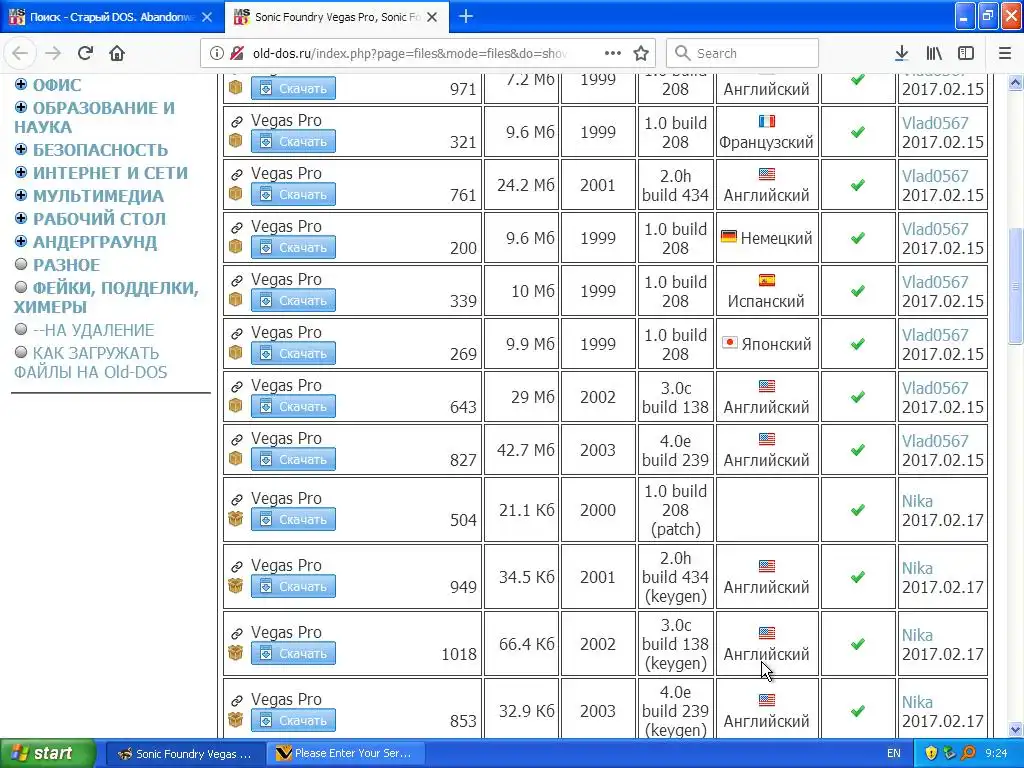Expand the МУЛЬТИМЕДИА category
This screenshot has width=1024, height=768.
click(21, 195)
